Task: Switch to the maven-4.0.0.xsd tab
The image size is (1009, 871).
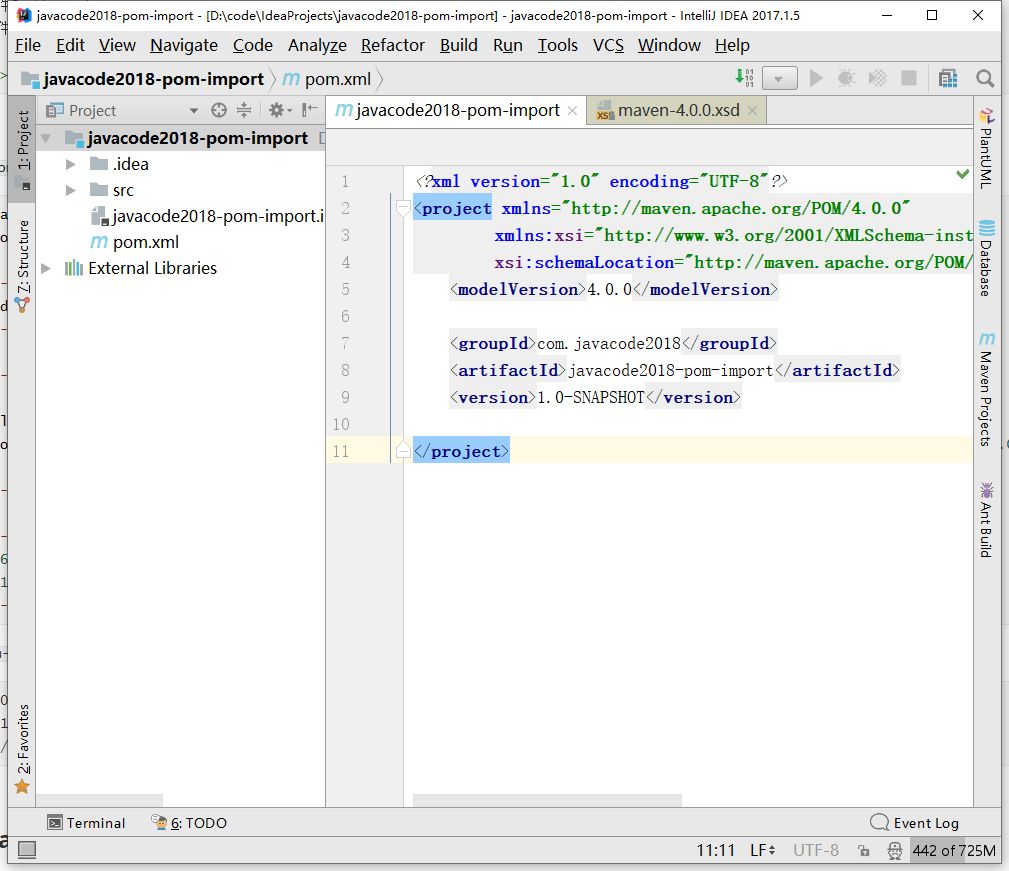Action: click(677, 110)
